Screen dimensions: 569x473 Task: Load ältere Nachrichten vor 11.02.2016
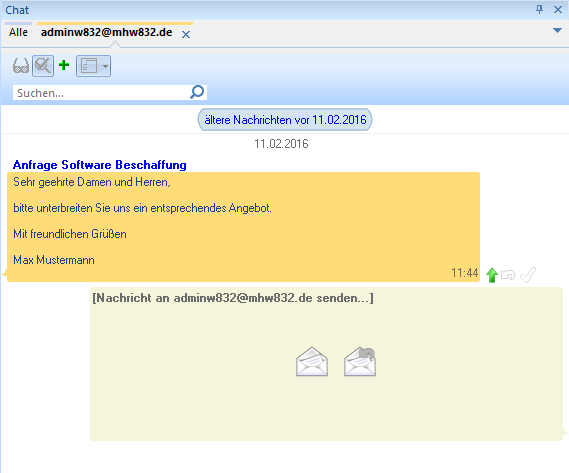pos(285,120)
